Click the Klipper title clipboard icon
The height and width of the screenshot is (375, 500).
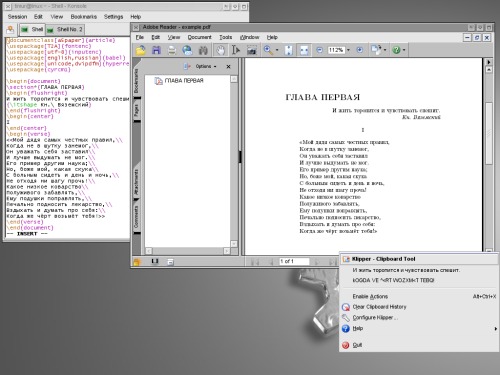click(x=346, y=259)
